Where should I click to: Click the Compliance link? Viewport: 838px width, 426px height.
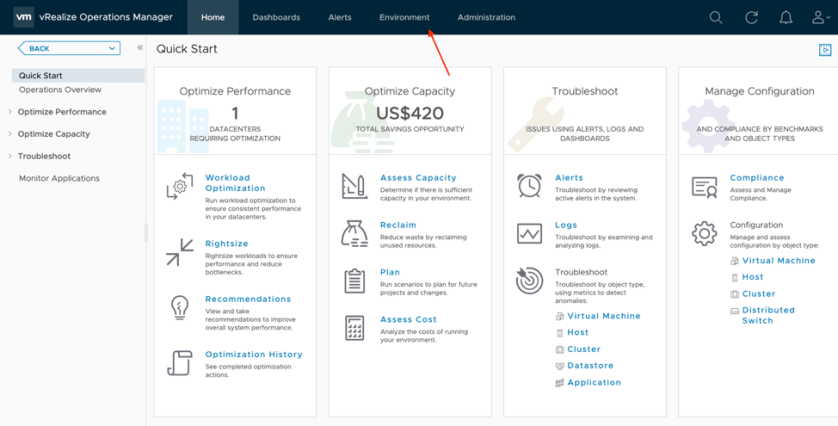click(x=756, y=178)
